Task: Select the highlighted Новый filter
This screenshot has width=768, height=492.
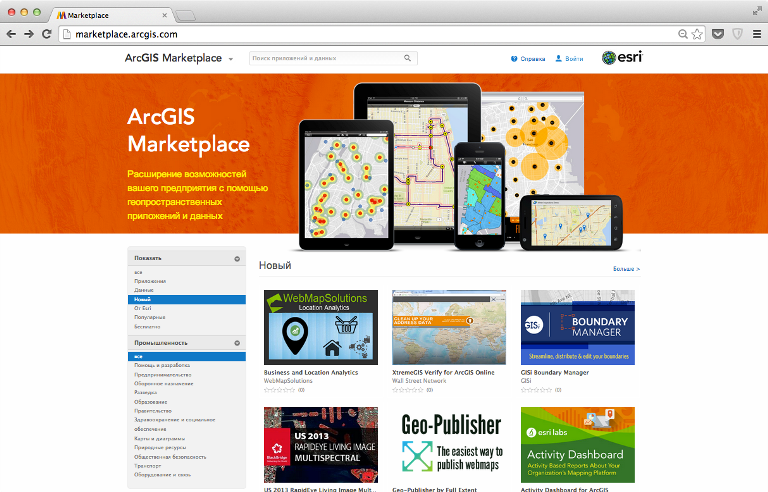Action: coord(187,299)
